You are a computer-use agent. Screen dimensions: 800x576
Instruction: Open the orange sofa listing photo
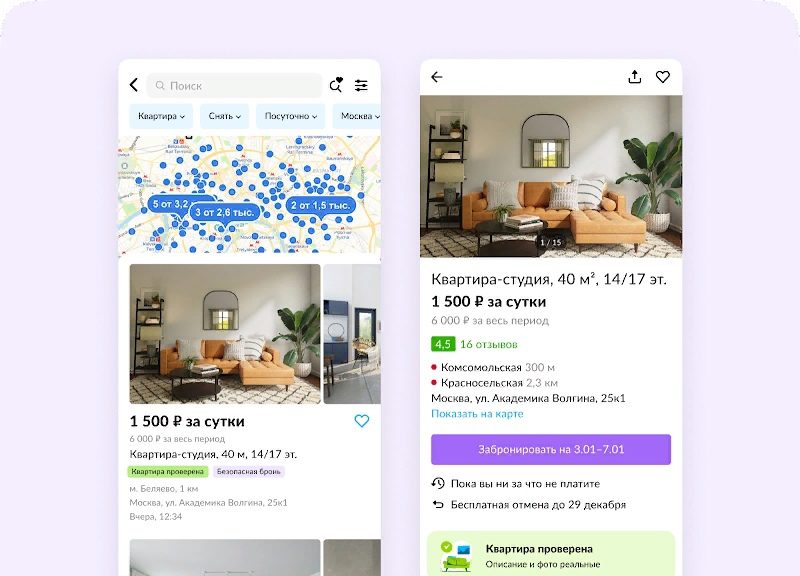tap(225, 334)
